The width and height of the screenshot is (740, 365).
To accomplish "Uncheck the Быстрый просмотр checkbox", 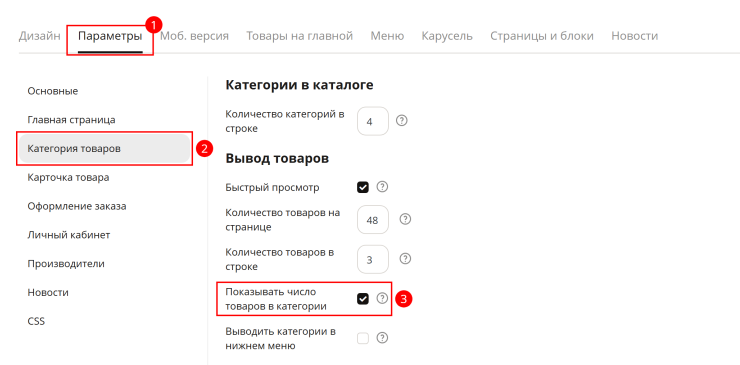I will point(363,187).
